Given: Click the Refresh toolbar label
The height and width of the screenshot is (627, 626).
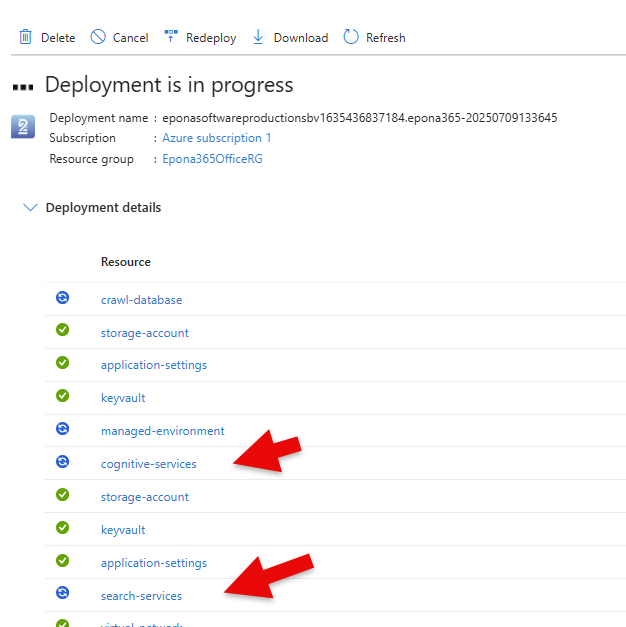Looking at the screenshot, I should pos(386,38).
